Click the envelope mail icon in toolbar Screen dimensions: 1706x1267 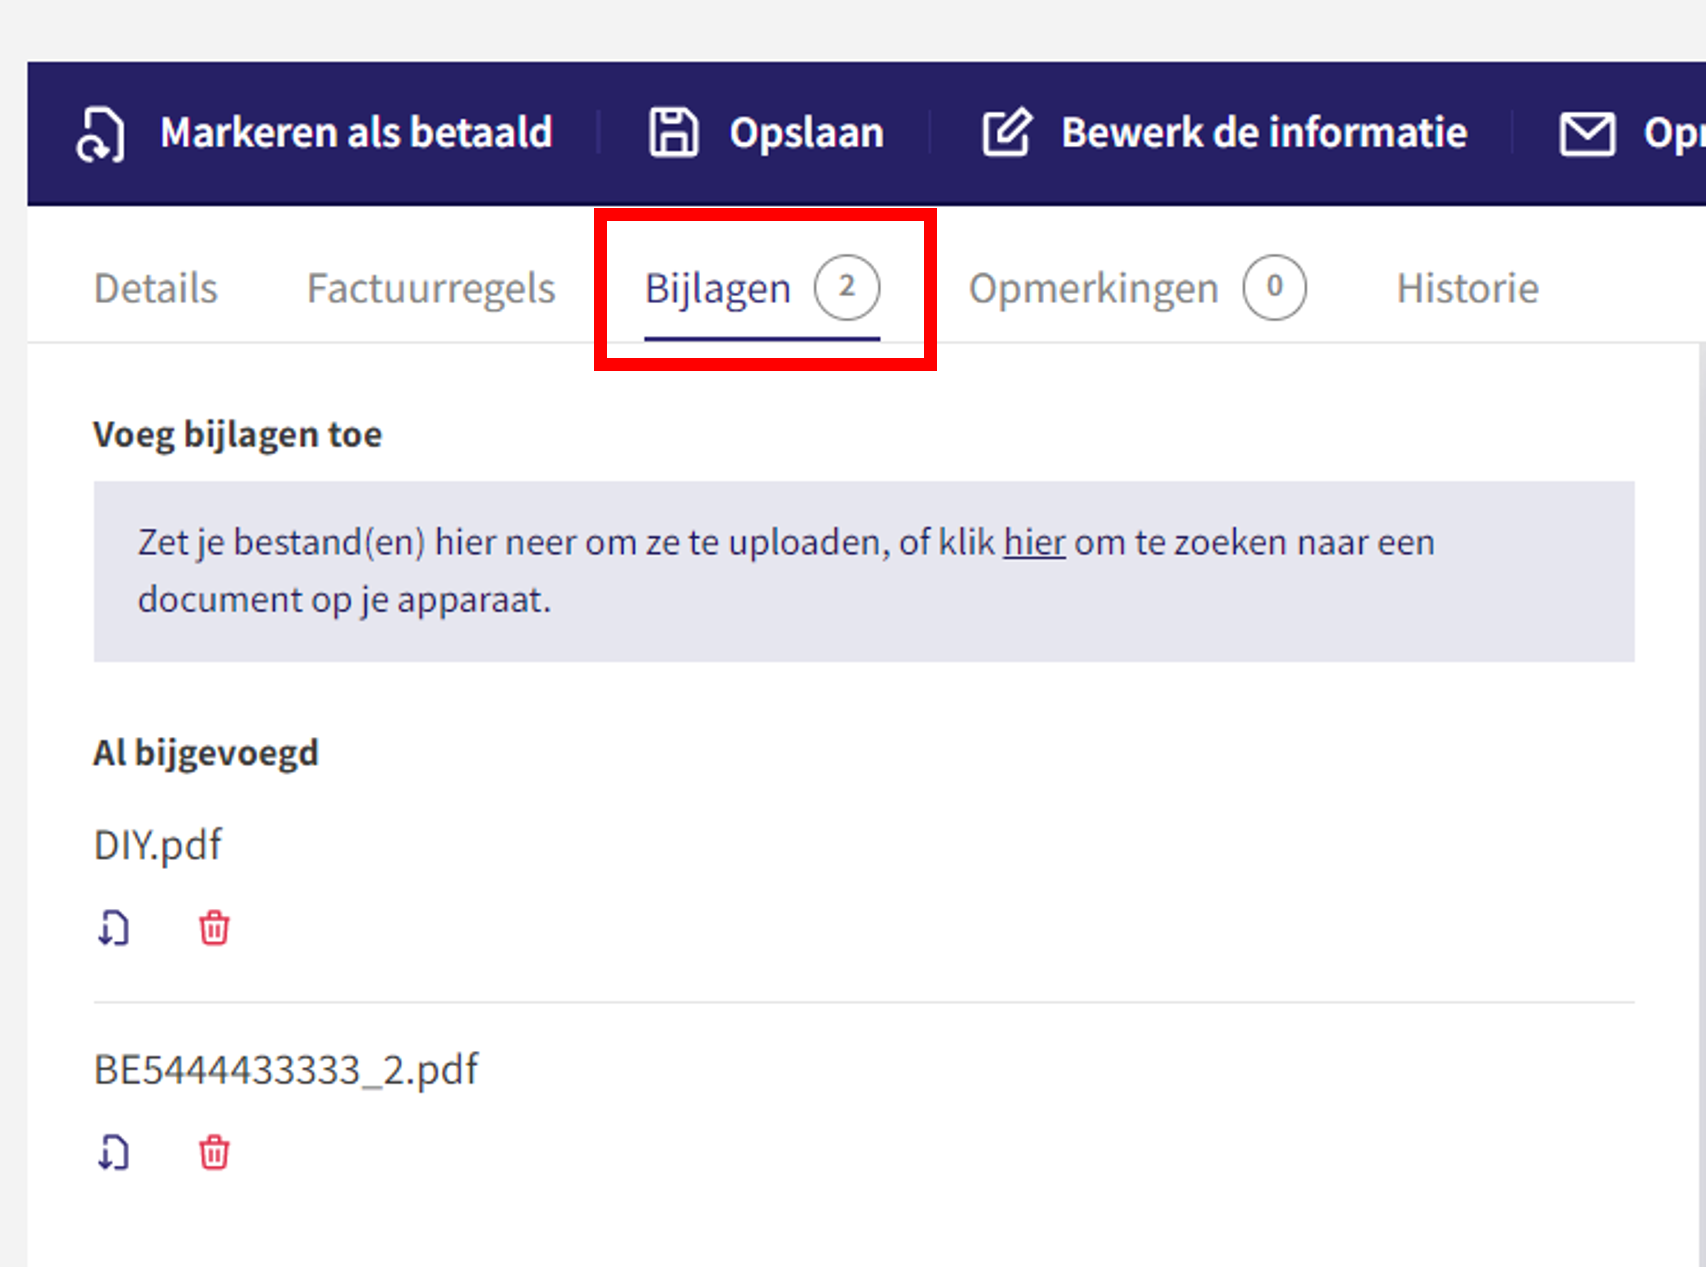(x=1587, y=134)
